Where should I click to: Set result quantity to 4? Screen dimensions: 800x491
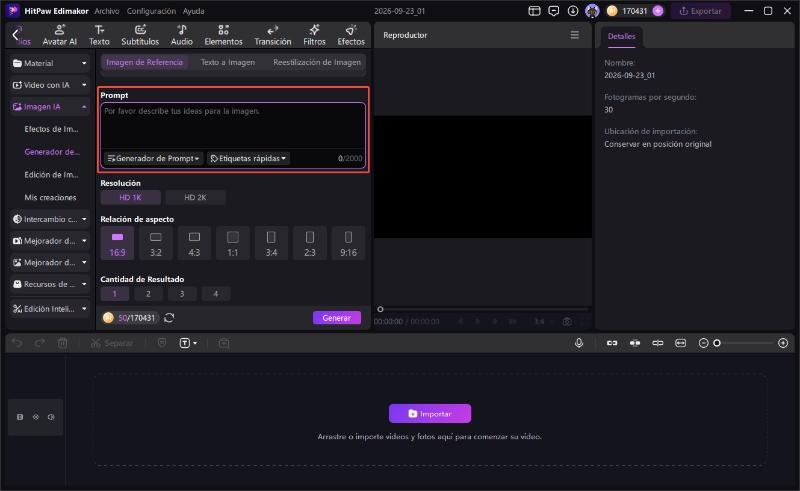tap(216, 293)
